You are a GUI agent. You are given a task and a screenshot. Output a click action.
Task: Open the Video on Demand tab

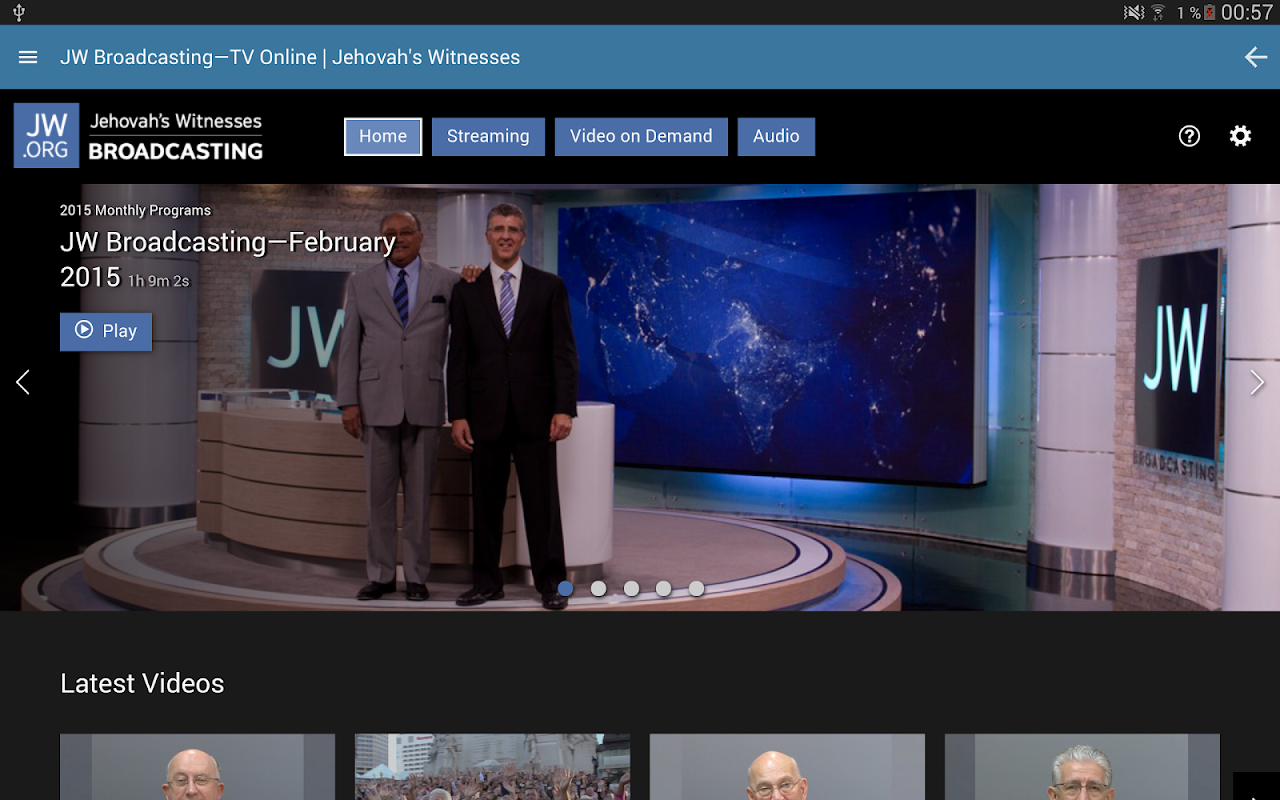coord(641,137)
